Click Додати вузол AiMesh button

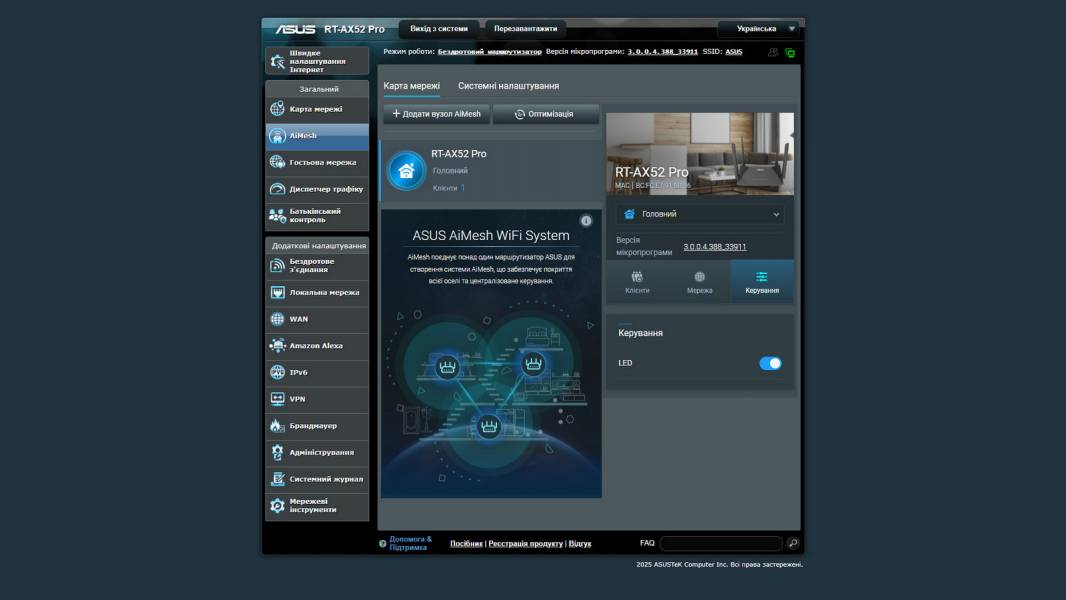click(x=436, y=114)
